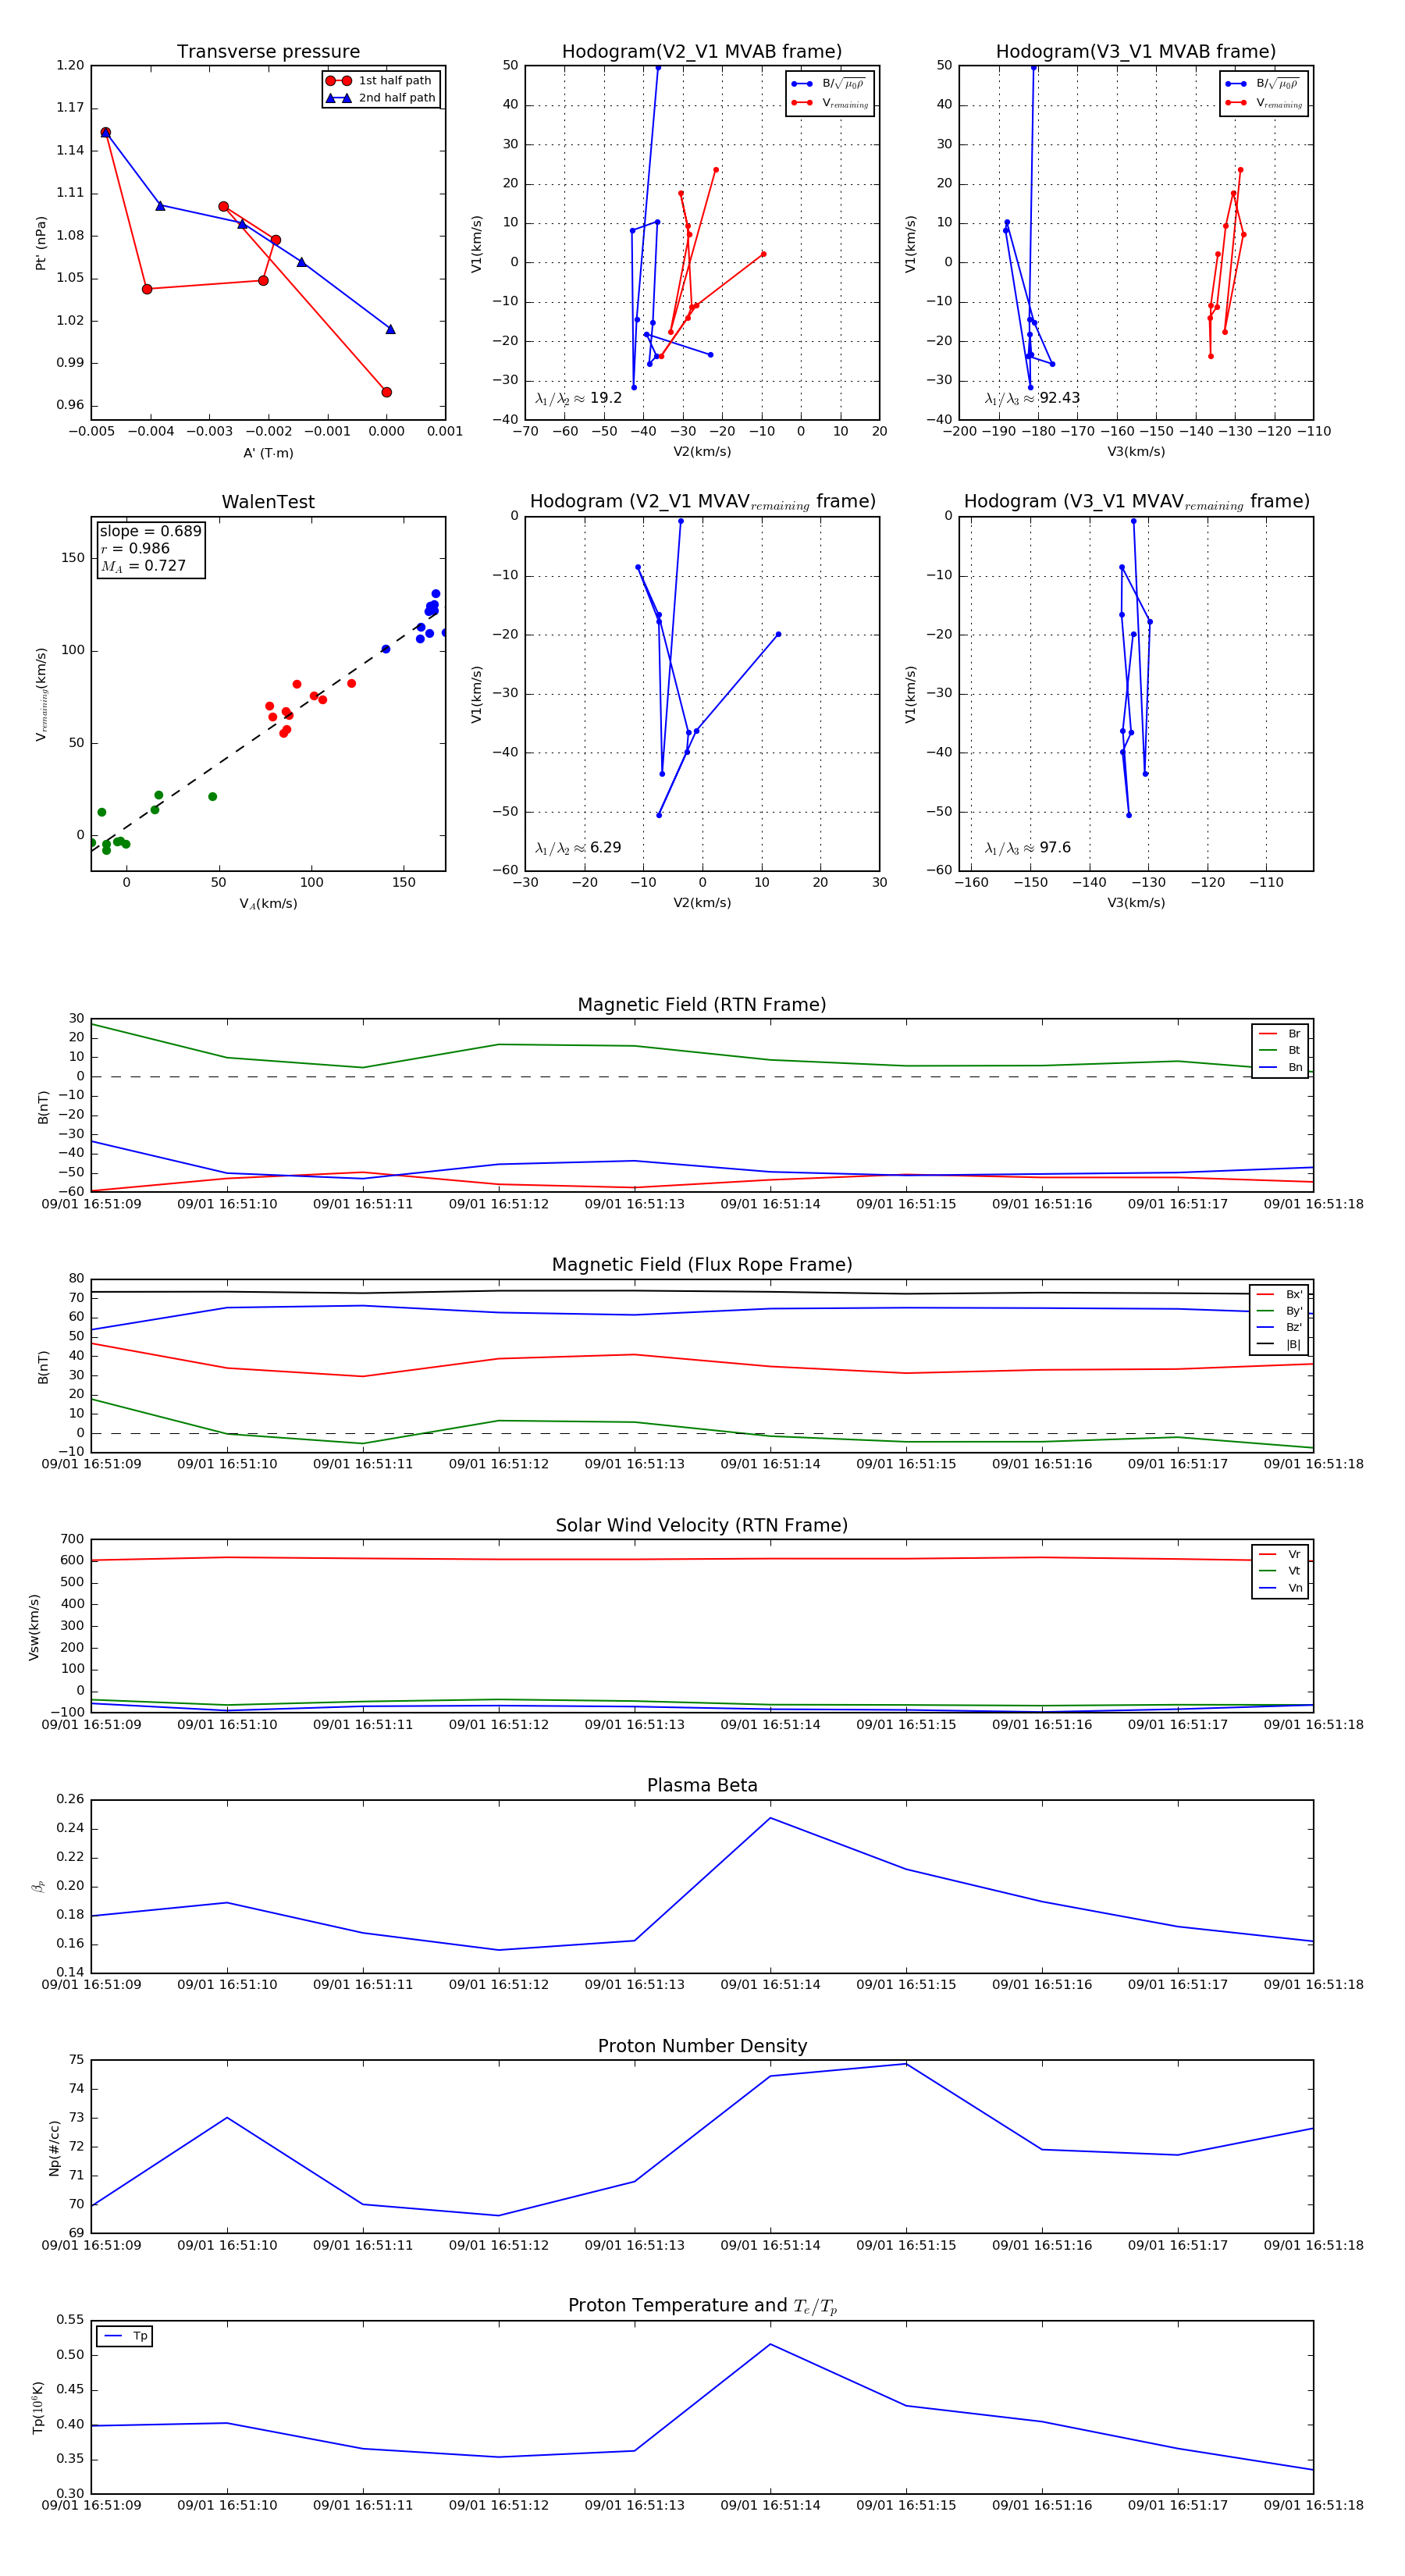Click the 'M_A = 0.727' text
1405x2576 pixels.
tap(143, 566)
